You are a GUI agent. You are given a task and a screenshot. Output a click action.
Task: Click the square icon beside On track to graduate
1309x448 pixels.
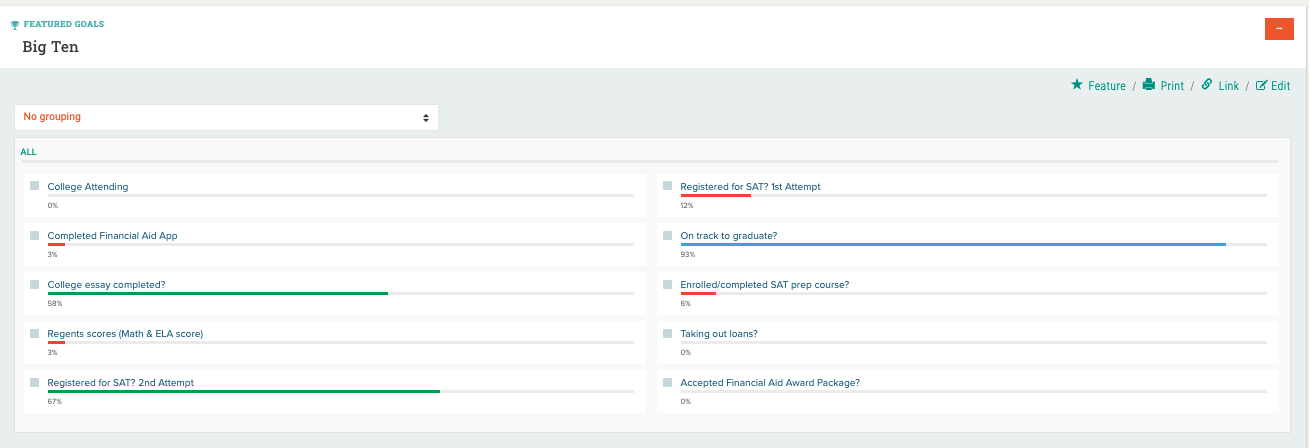[x=668, y=235]
